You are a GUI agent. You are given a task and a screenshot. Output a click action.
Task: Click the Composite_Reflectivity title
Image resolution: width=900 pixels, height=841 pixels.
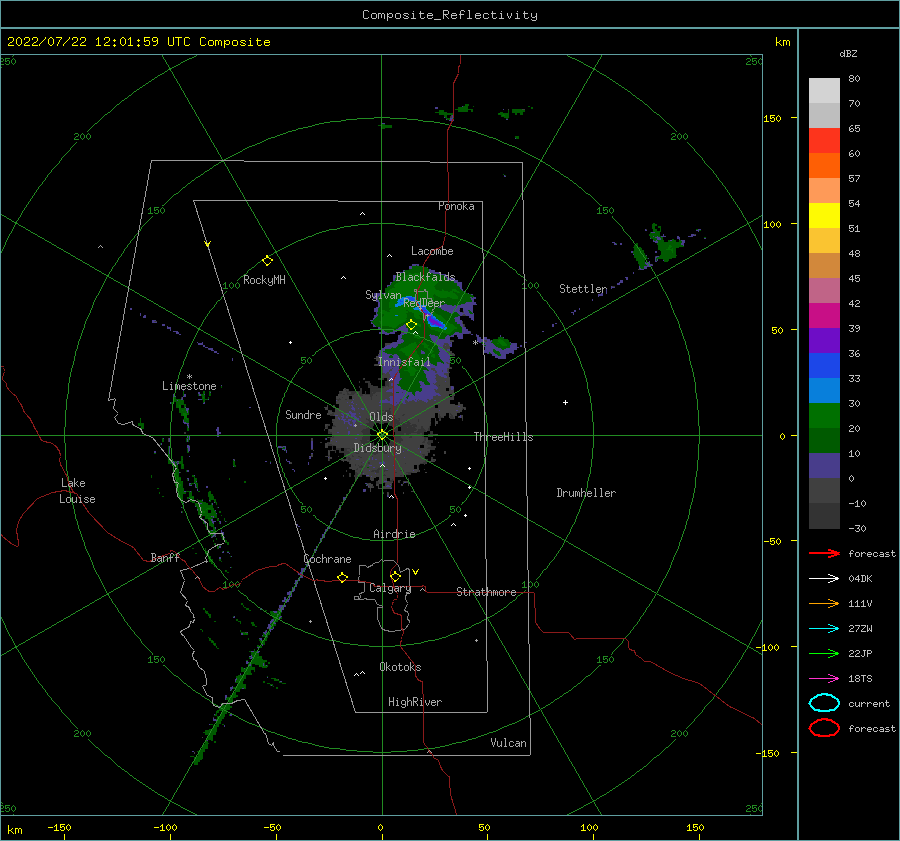[450, 15]
